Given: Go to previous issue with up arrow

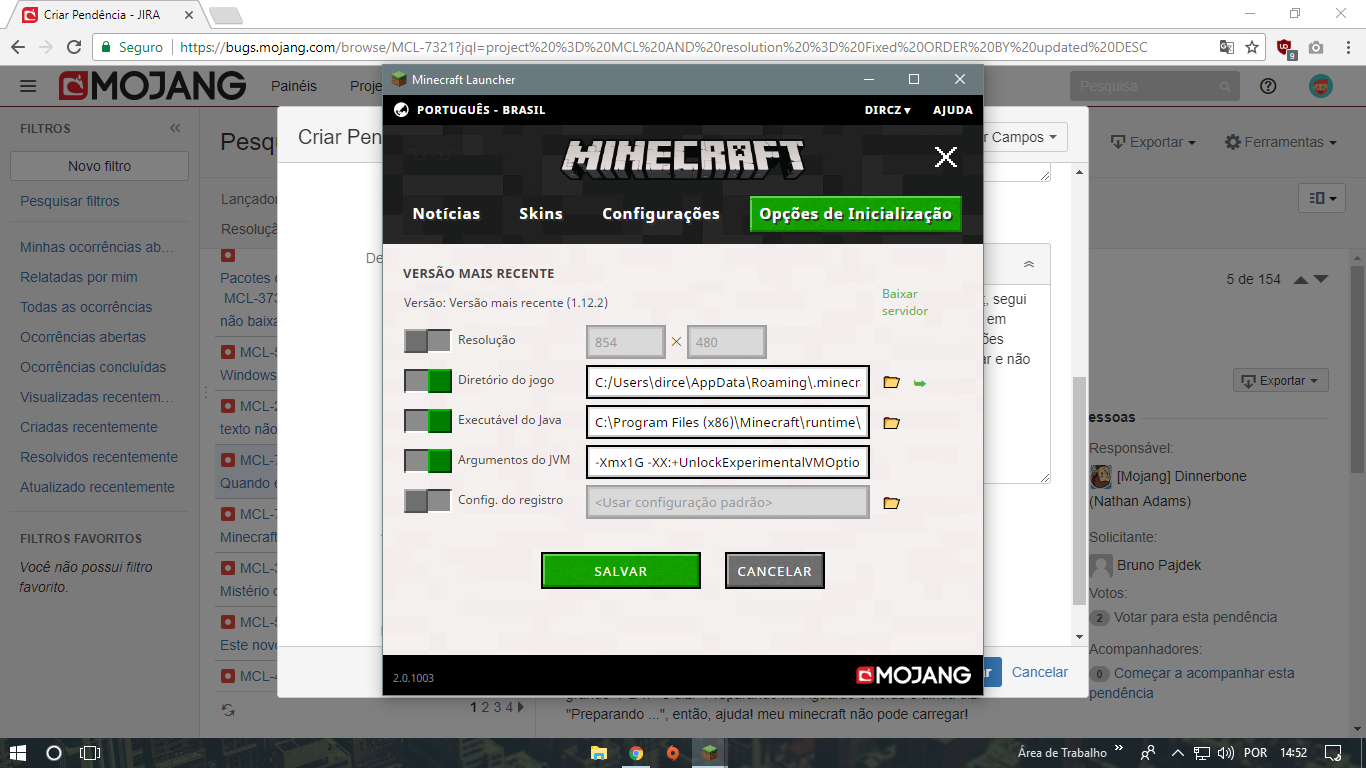Looking at the screenshot, I should (1301, 279).
